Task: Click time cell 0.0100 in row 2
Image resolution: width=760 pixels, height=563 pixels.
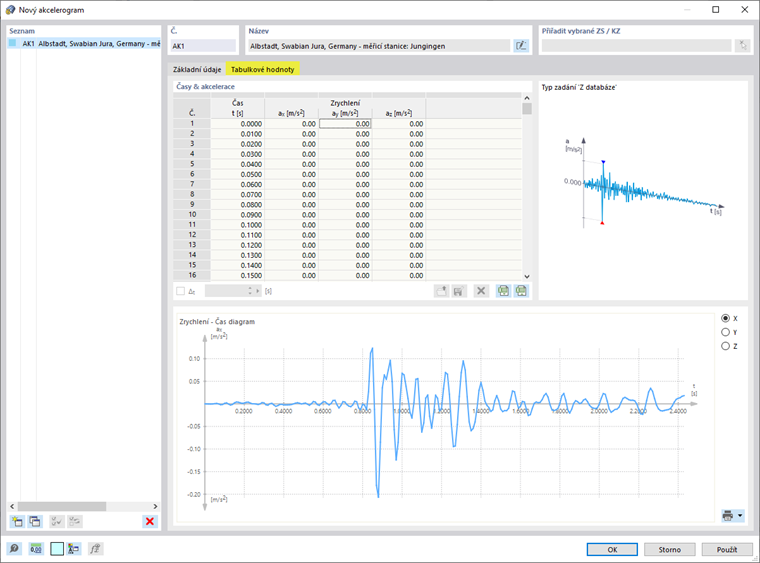Action: (238, 134)
